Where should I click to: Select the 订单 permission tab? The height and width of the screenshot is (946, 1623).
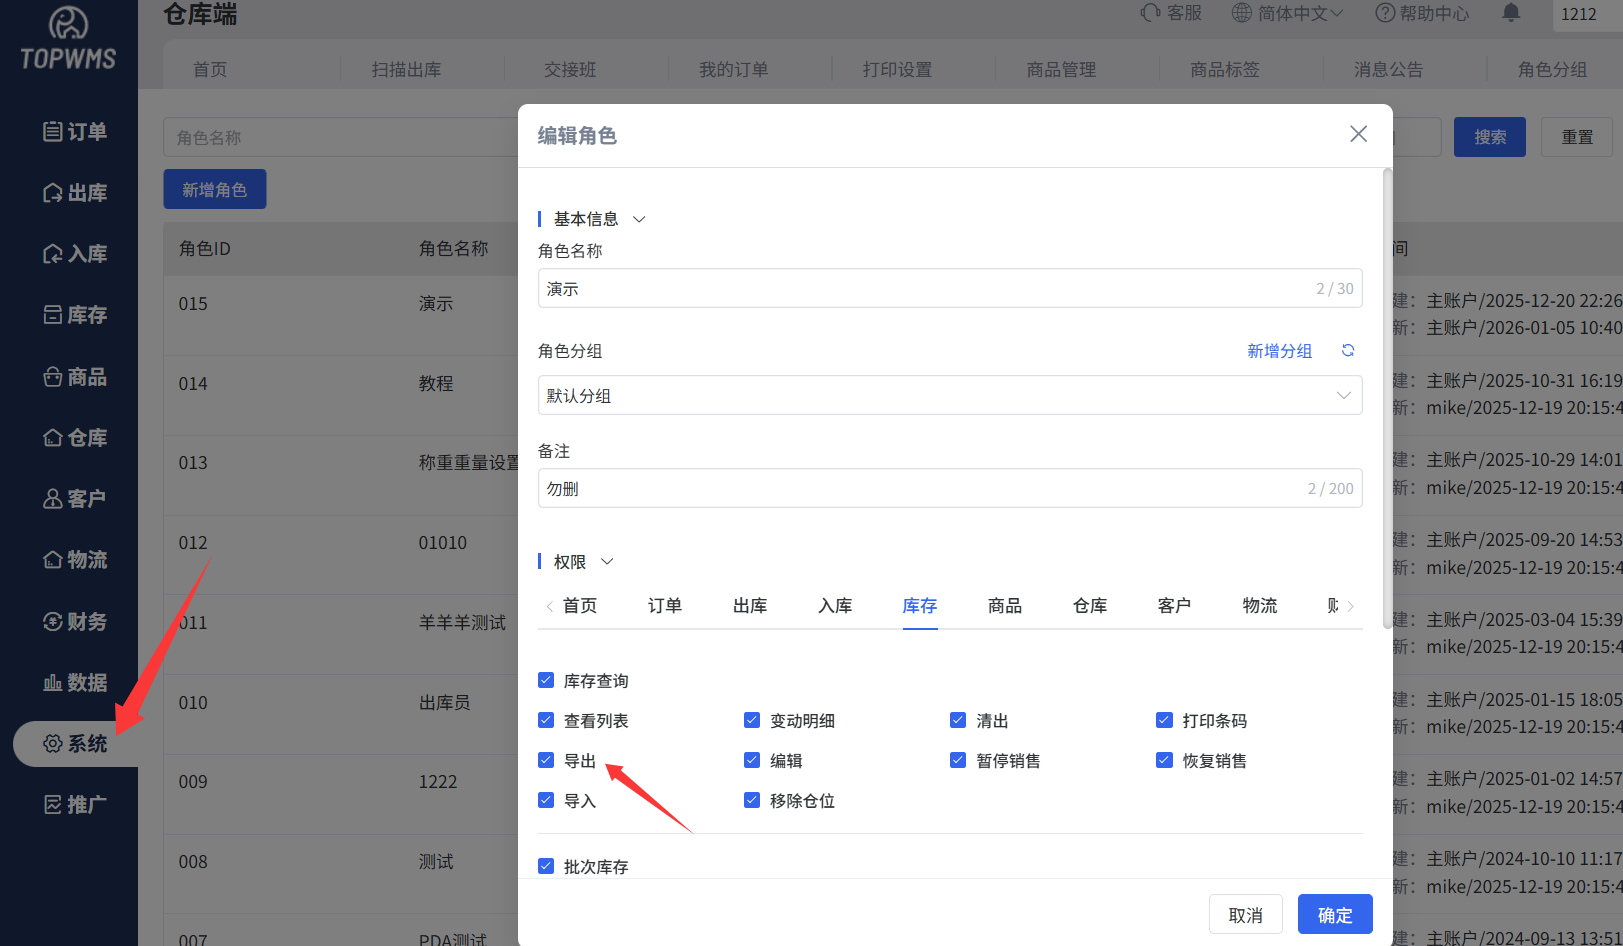coord(664,606)
